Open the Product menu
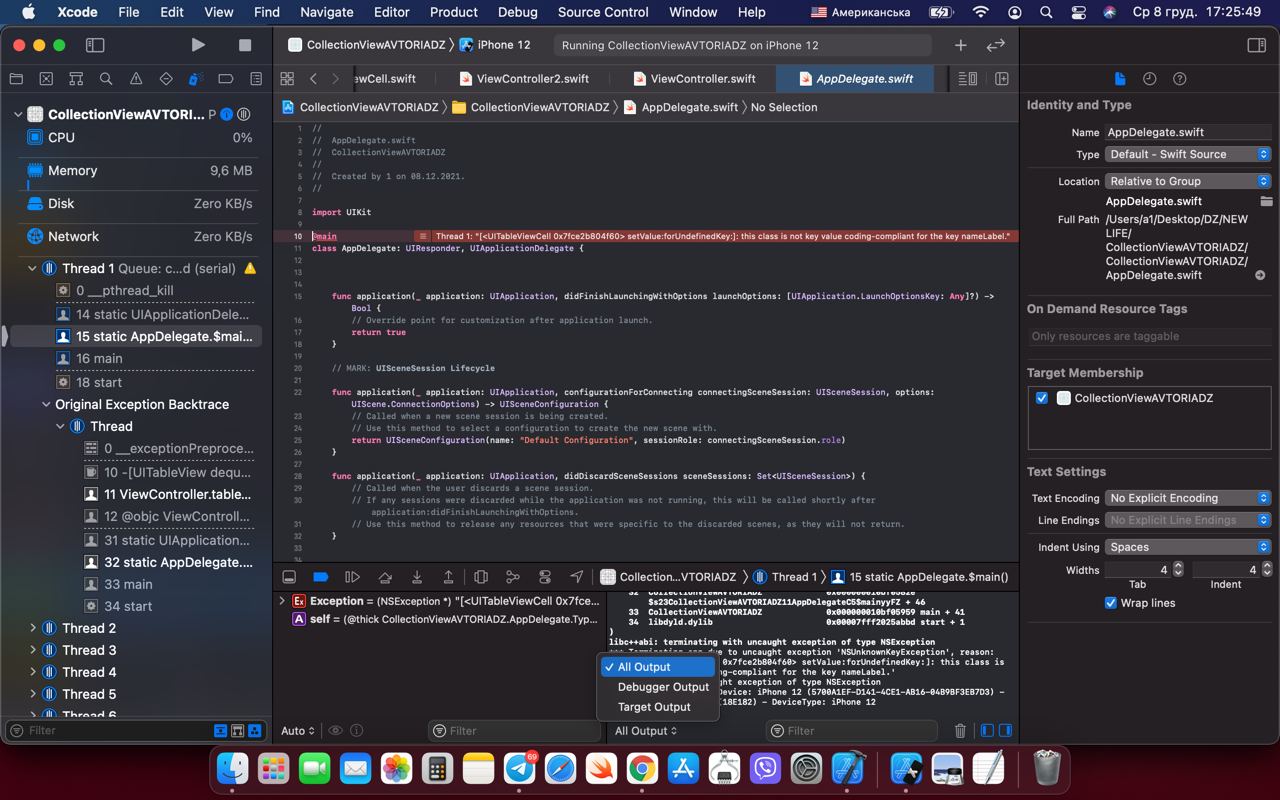Image resolution: width=1280 pixels, height=800 pixels. 453,12
